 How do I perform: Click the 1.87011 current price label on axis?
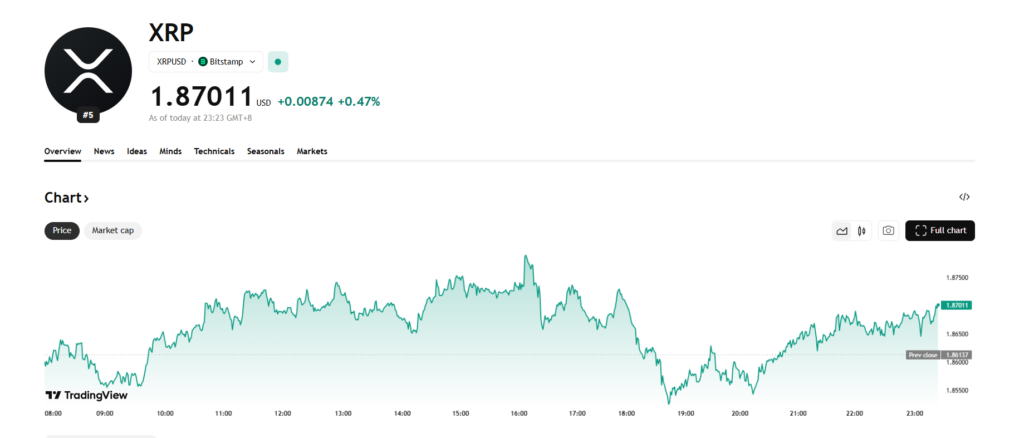click(x=957, y=305)
